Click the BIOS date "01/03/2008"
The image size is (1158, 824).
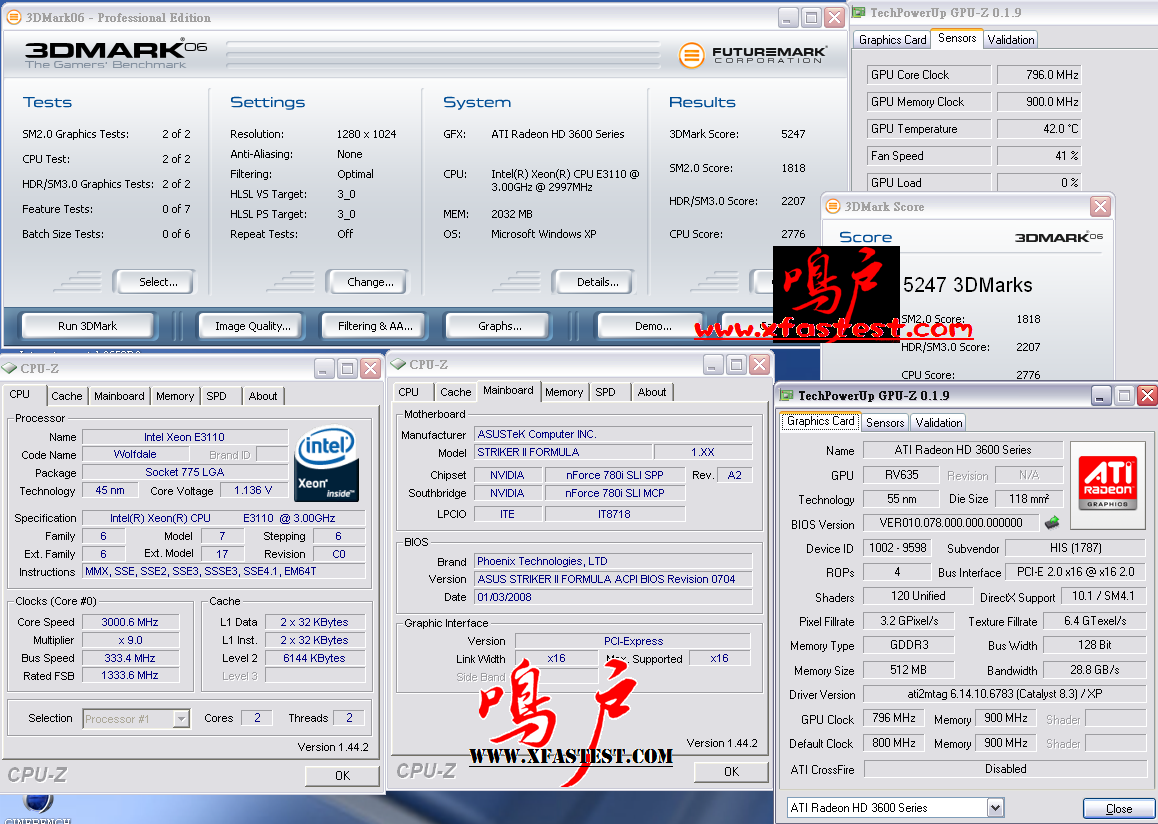tap(612, 597)
